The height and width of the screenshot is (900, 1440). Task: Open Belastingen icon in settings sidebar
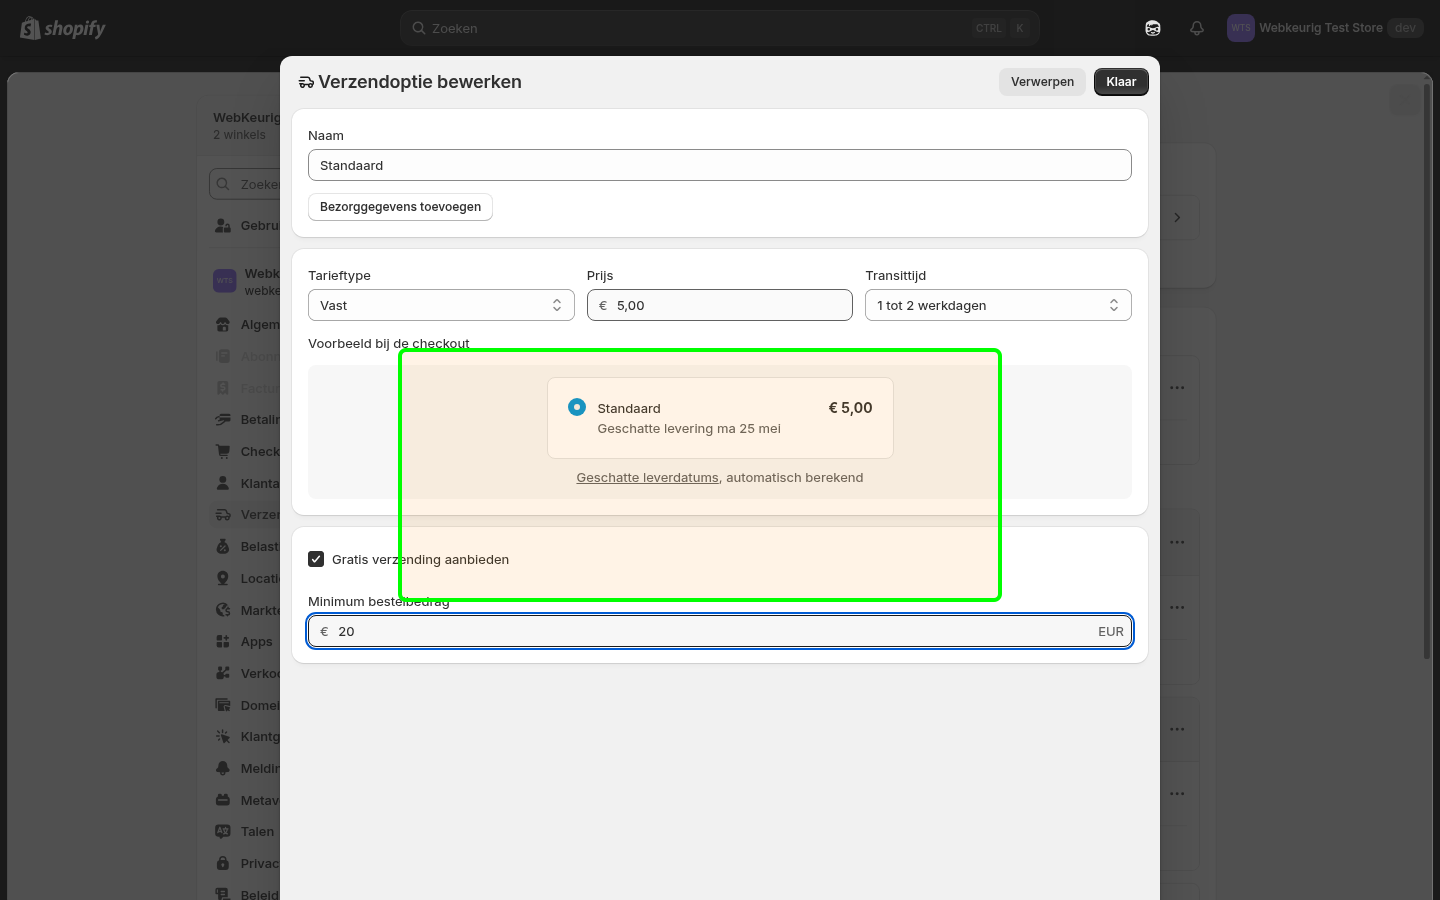pos(223,547)
